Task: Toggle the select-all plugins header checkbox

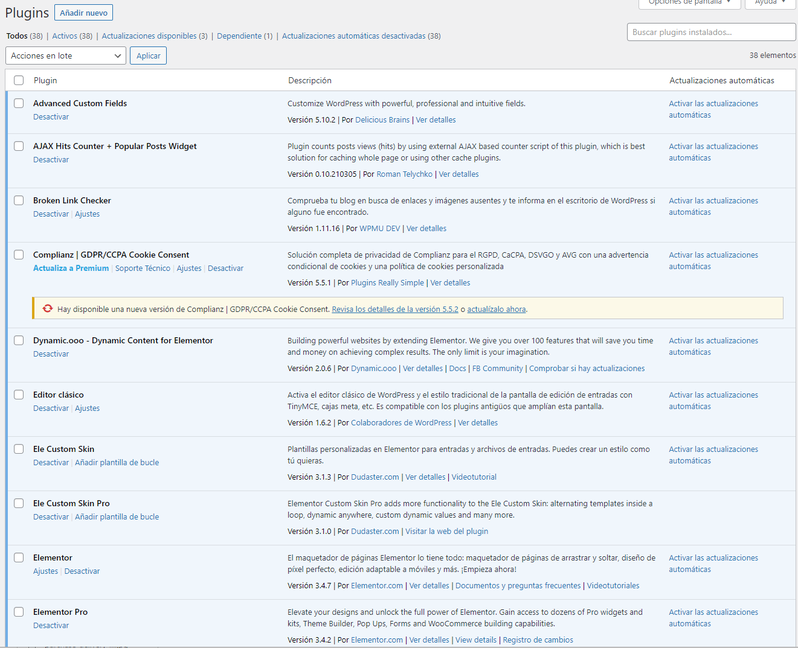Action: (19, 80)
